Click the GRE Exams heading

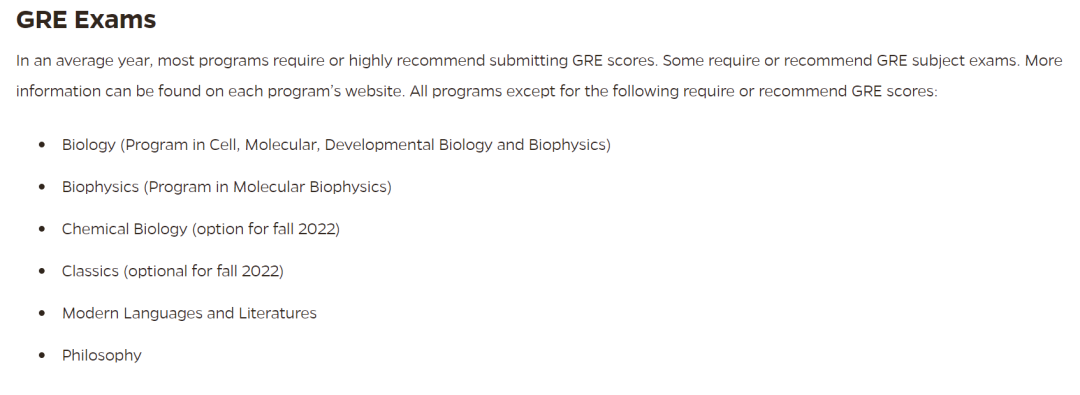[86, 20]
